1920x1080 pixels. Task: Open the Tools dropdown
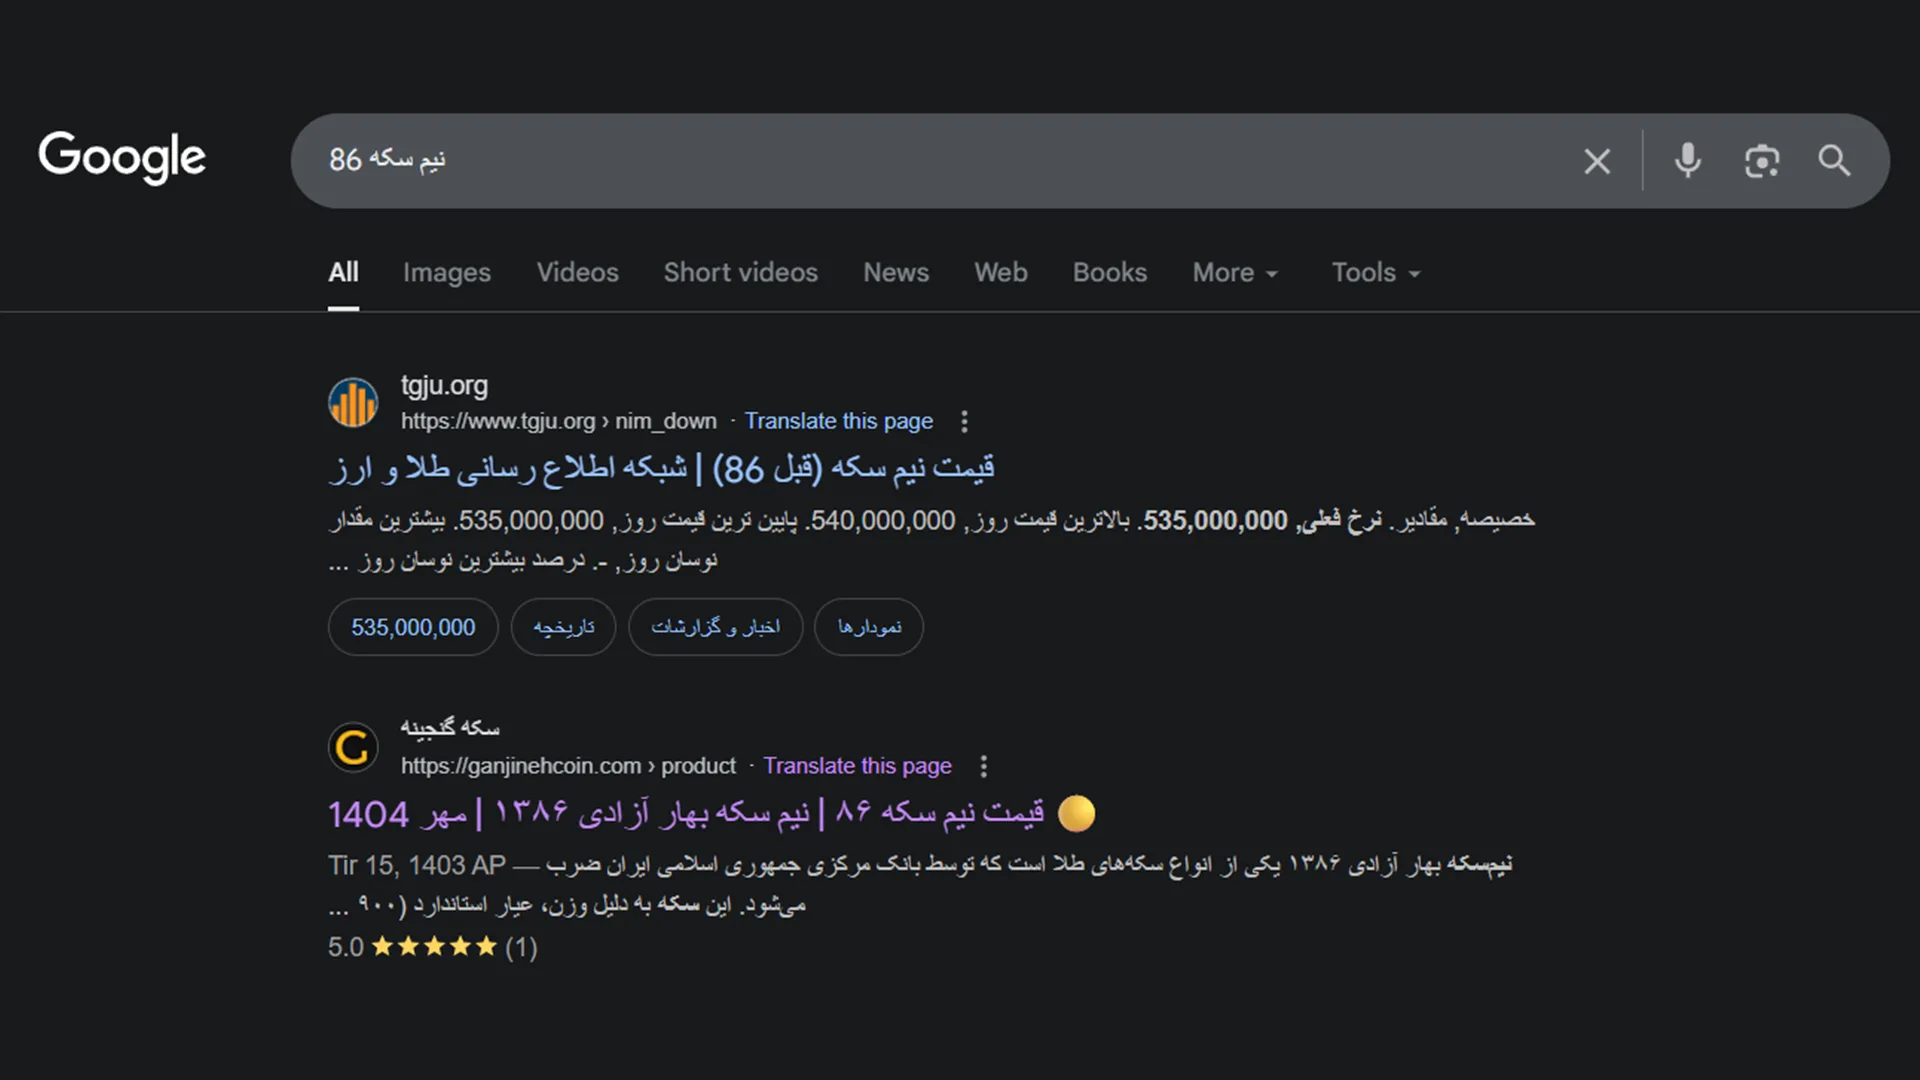click(1375, 273)
